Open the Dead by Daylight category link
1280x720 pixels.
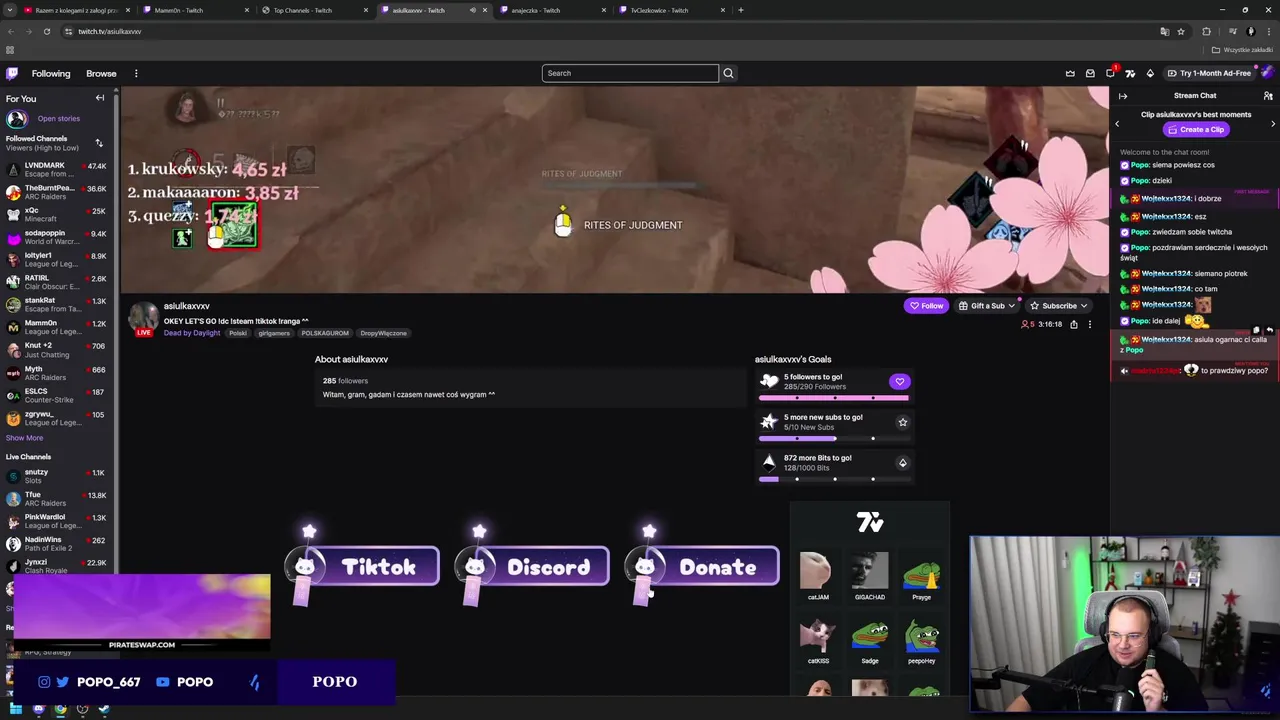click(192, 333)
